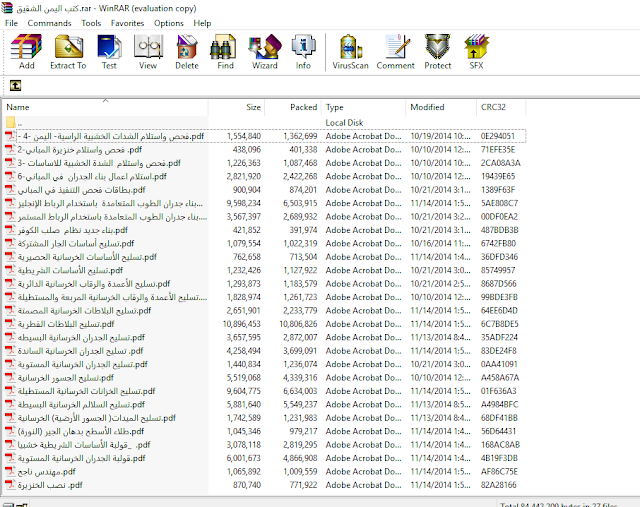640x507 pixels.
Task: Open the Comment tool
Action: click(396, 52)
